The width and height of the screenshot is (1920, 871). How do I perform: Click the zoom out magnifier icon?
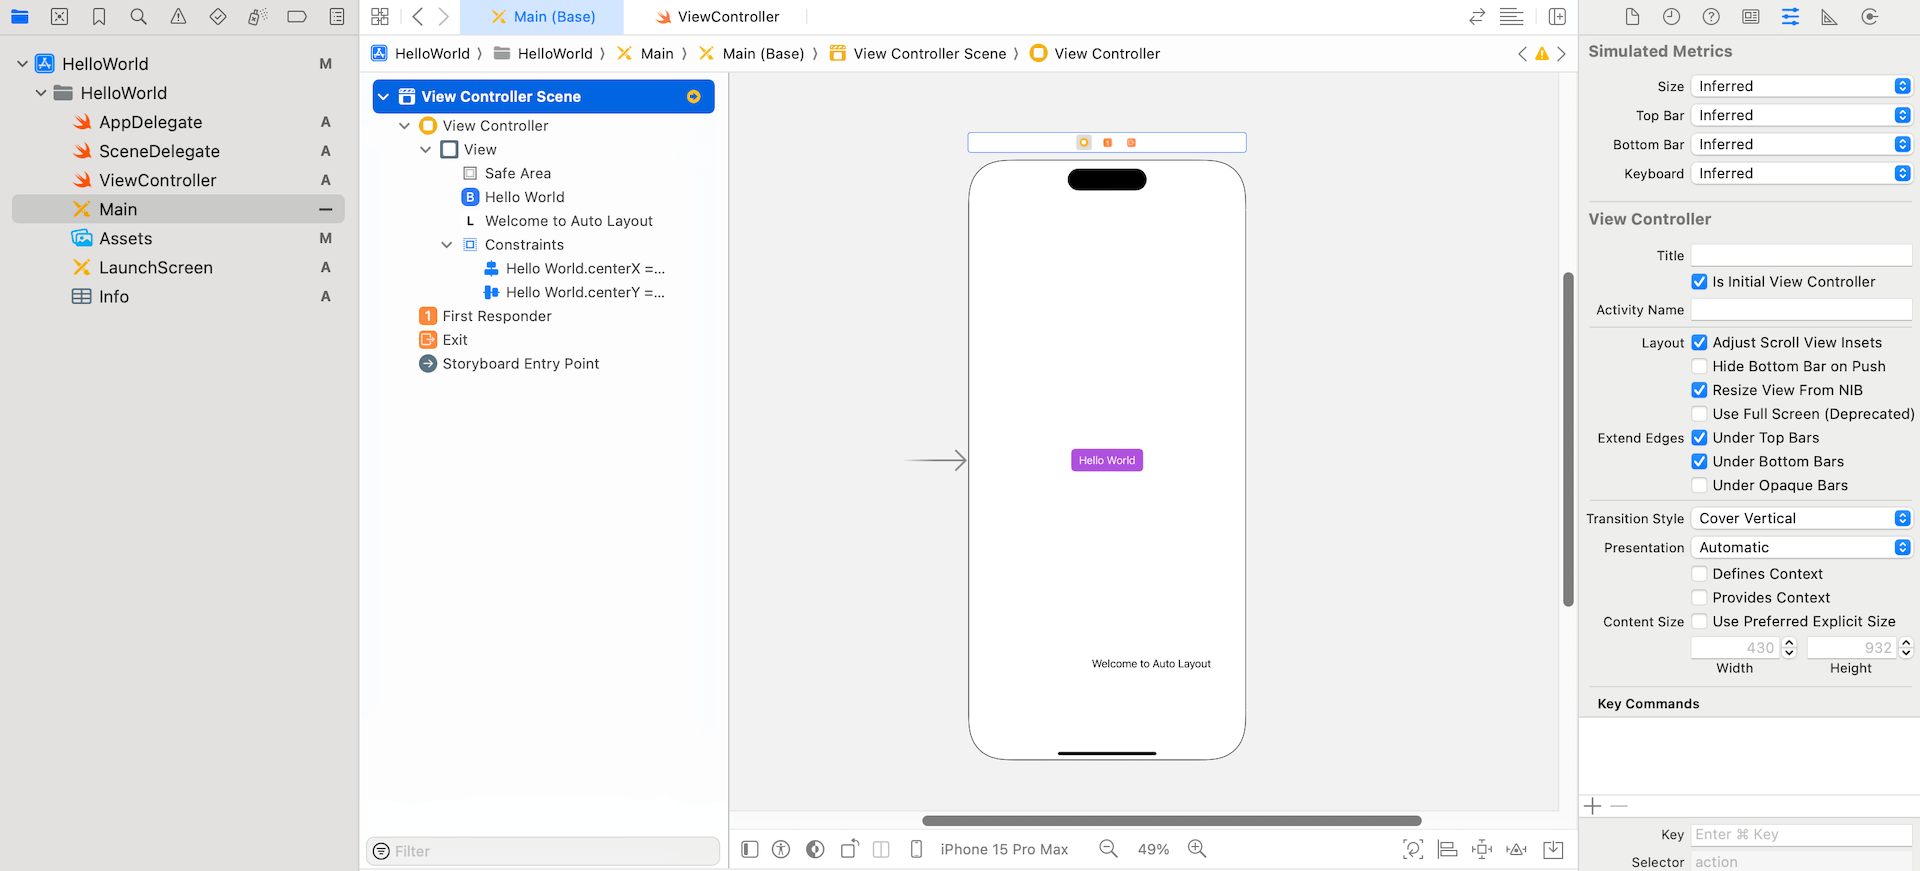click(x=1108, y=849)
